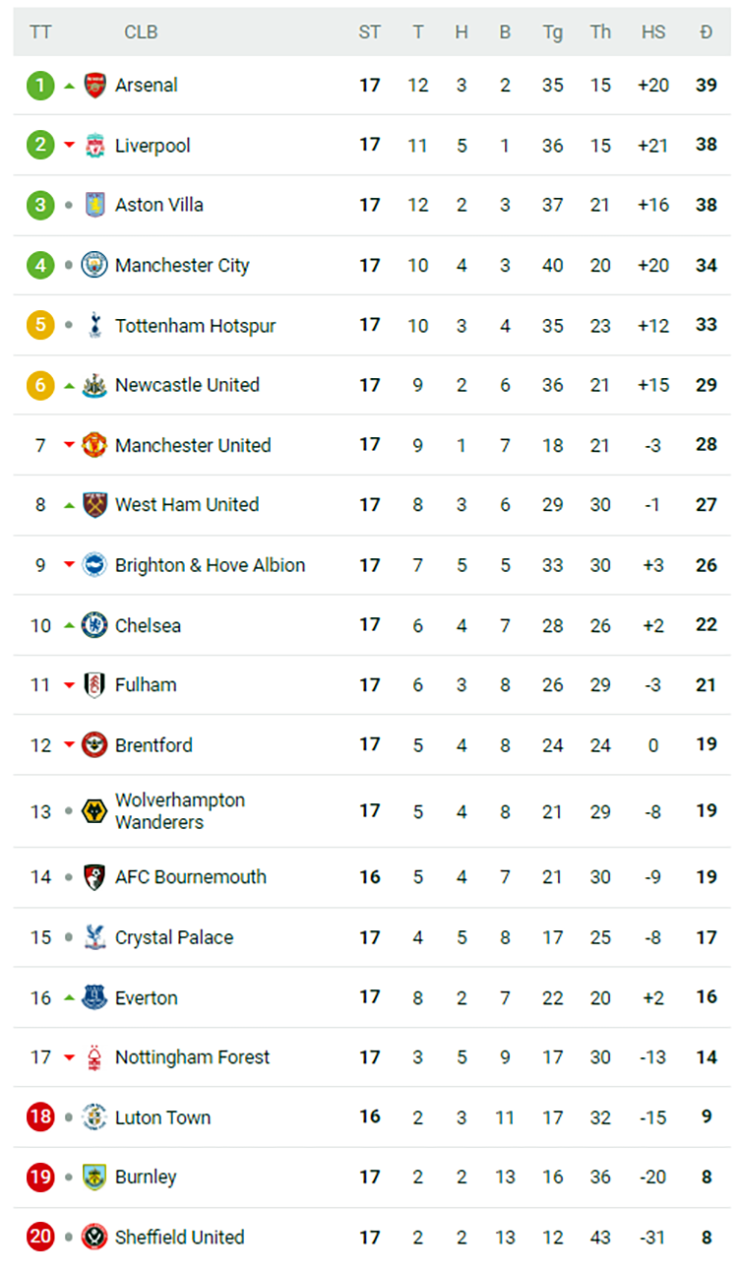Click the orange position 5 badge
Screen dimensions: 740x1275
tap(40, 325)
